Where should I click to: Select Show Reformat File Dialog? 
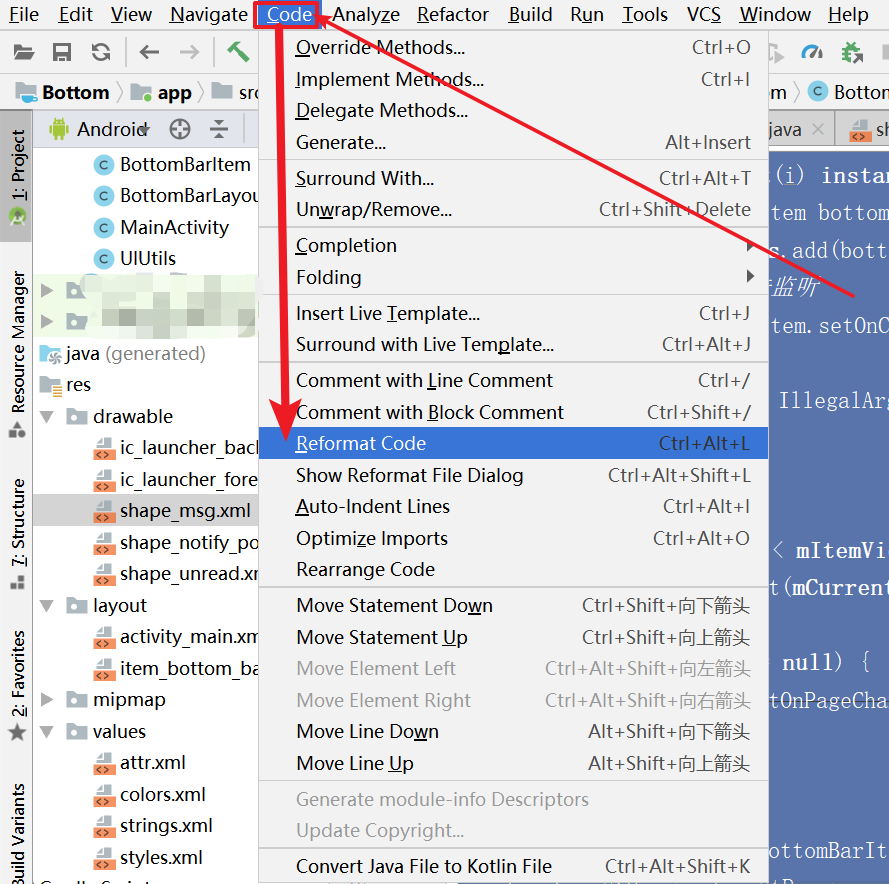click(514, 475)
